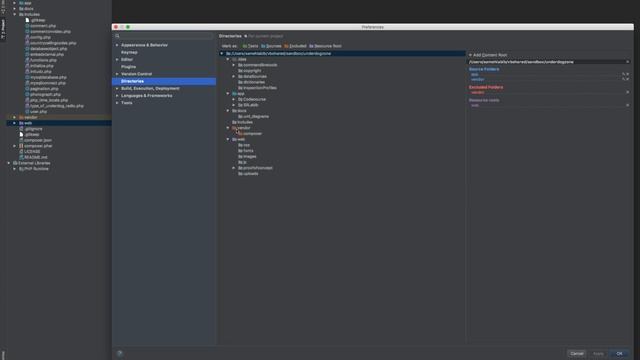Open LICENSE file in project panel
This screenshot has height=360, width=640.
tap(29, 151)
